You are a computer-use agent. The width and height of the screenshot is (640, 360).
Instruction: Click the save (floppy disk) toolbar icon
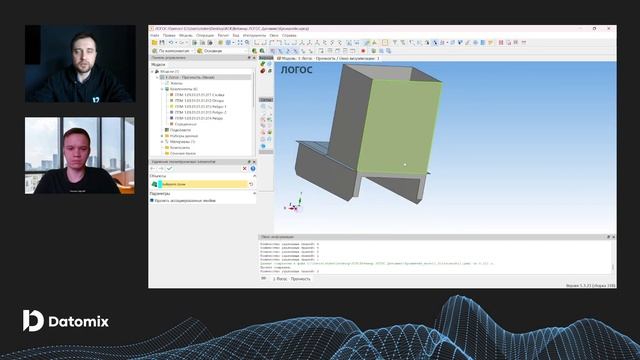[162, 42]
